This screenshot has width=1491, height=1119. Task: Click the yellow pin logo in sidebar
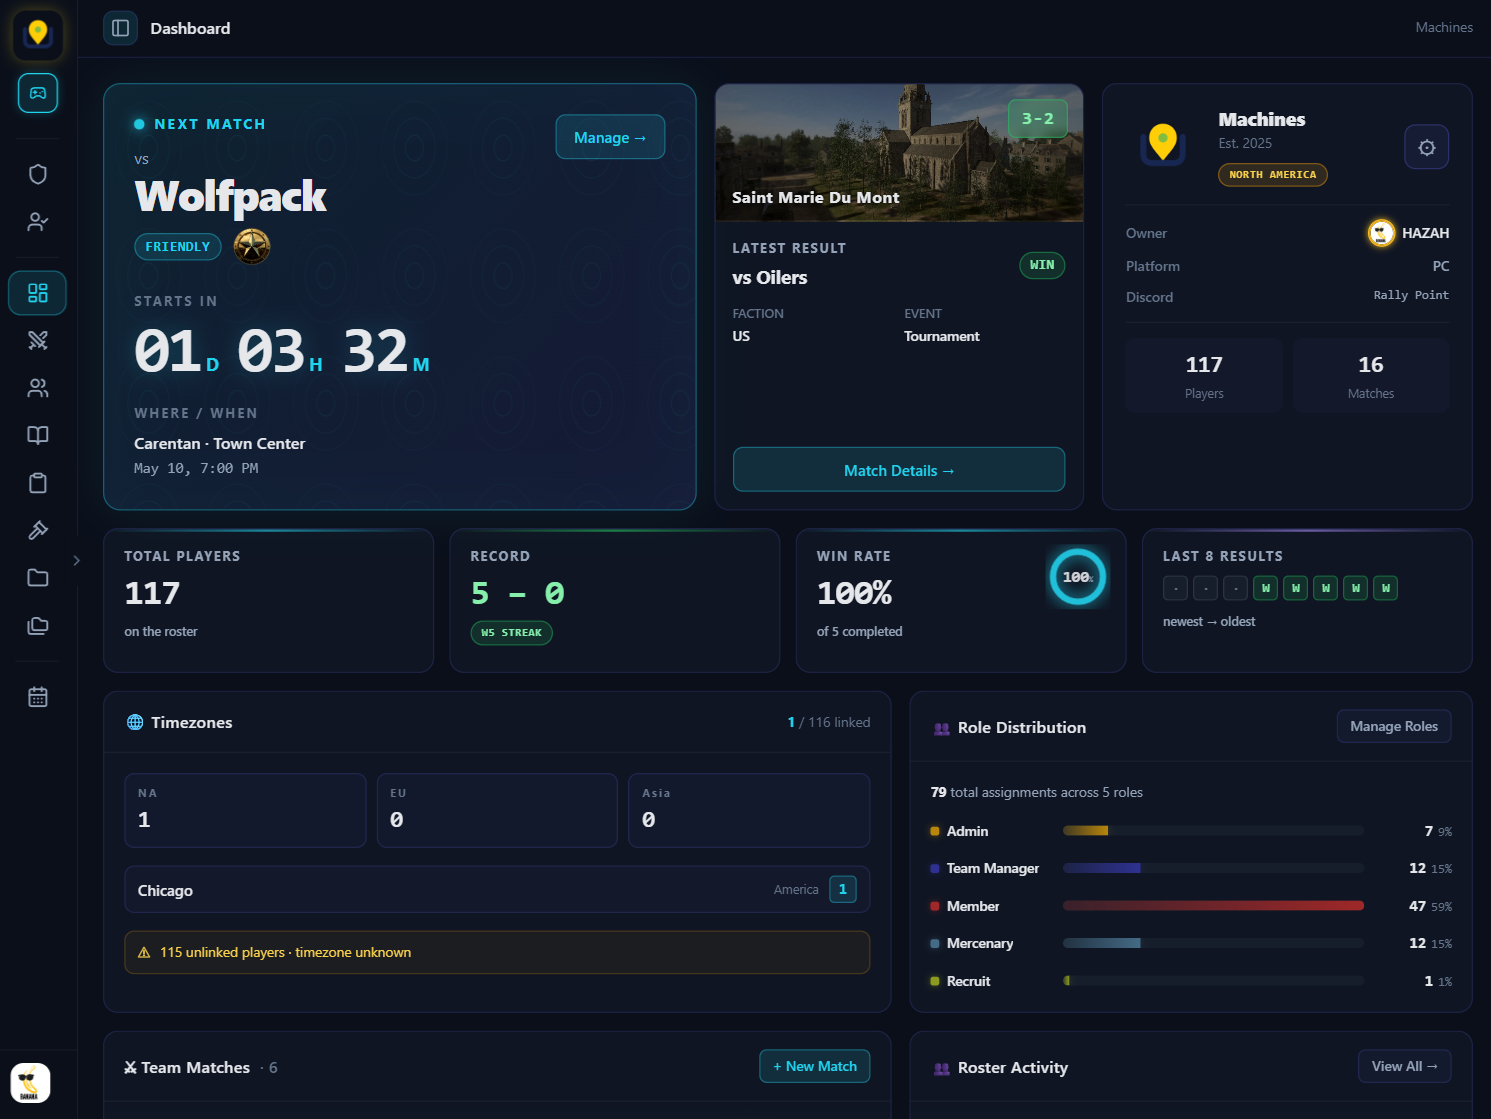tap(38, 34)
